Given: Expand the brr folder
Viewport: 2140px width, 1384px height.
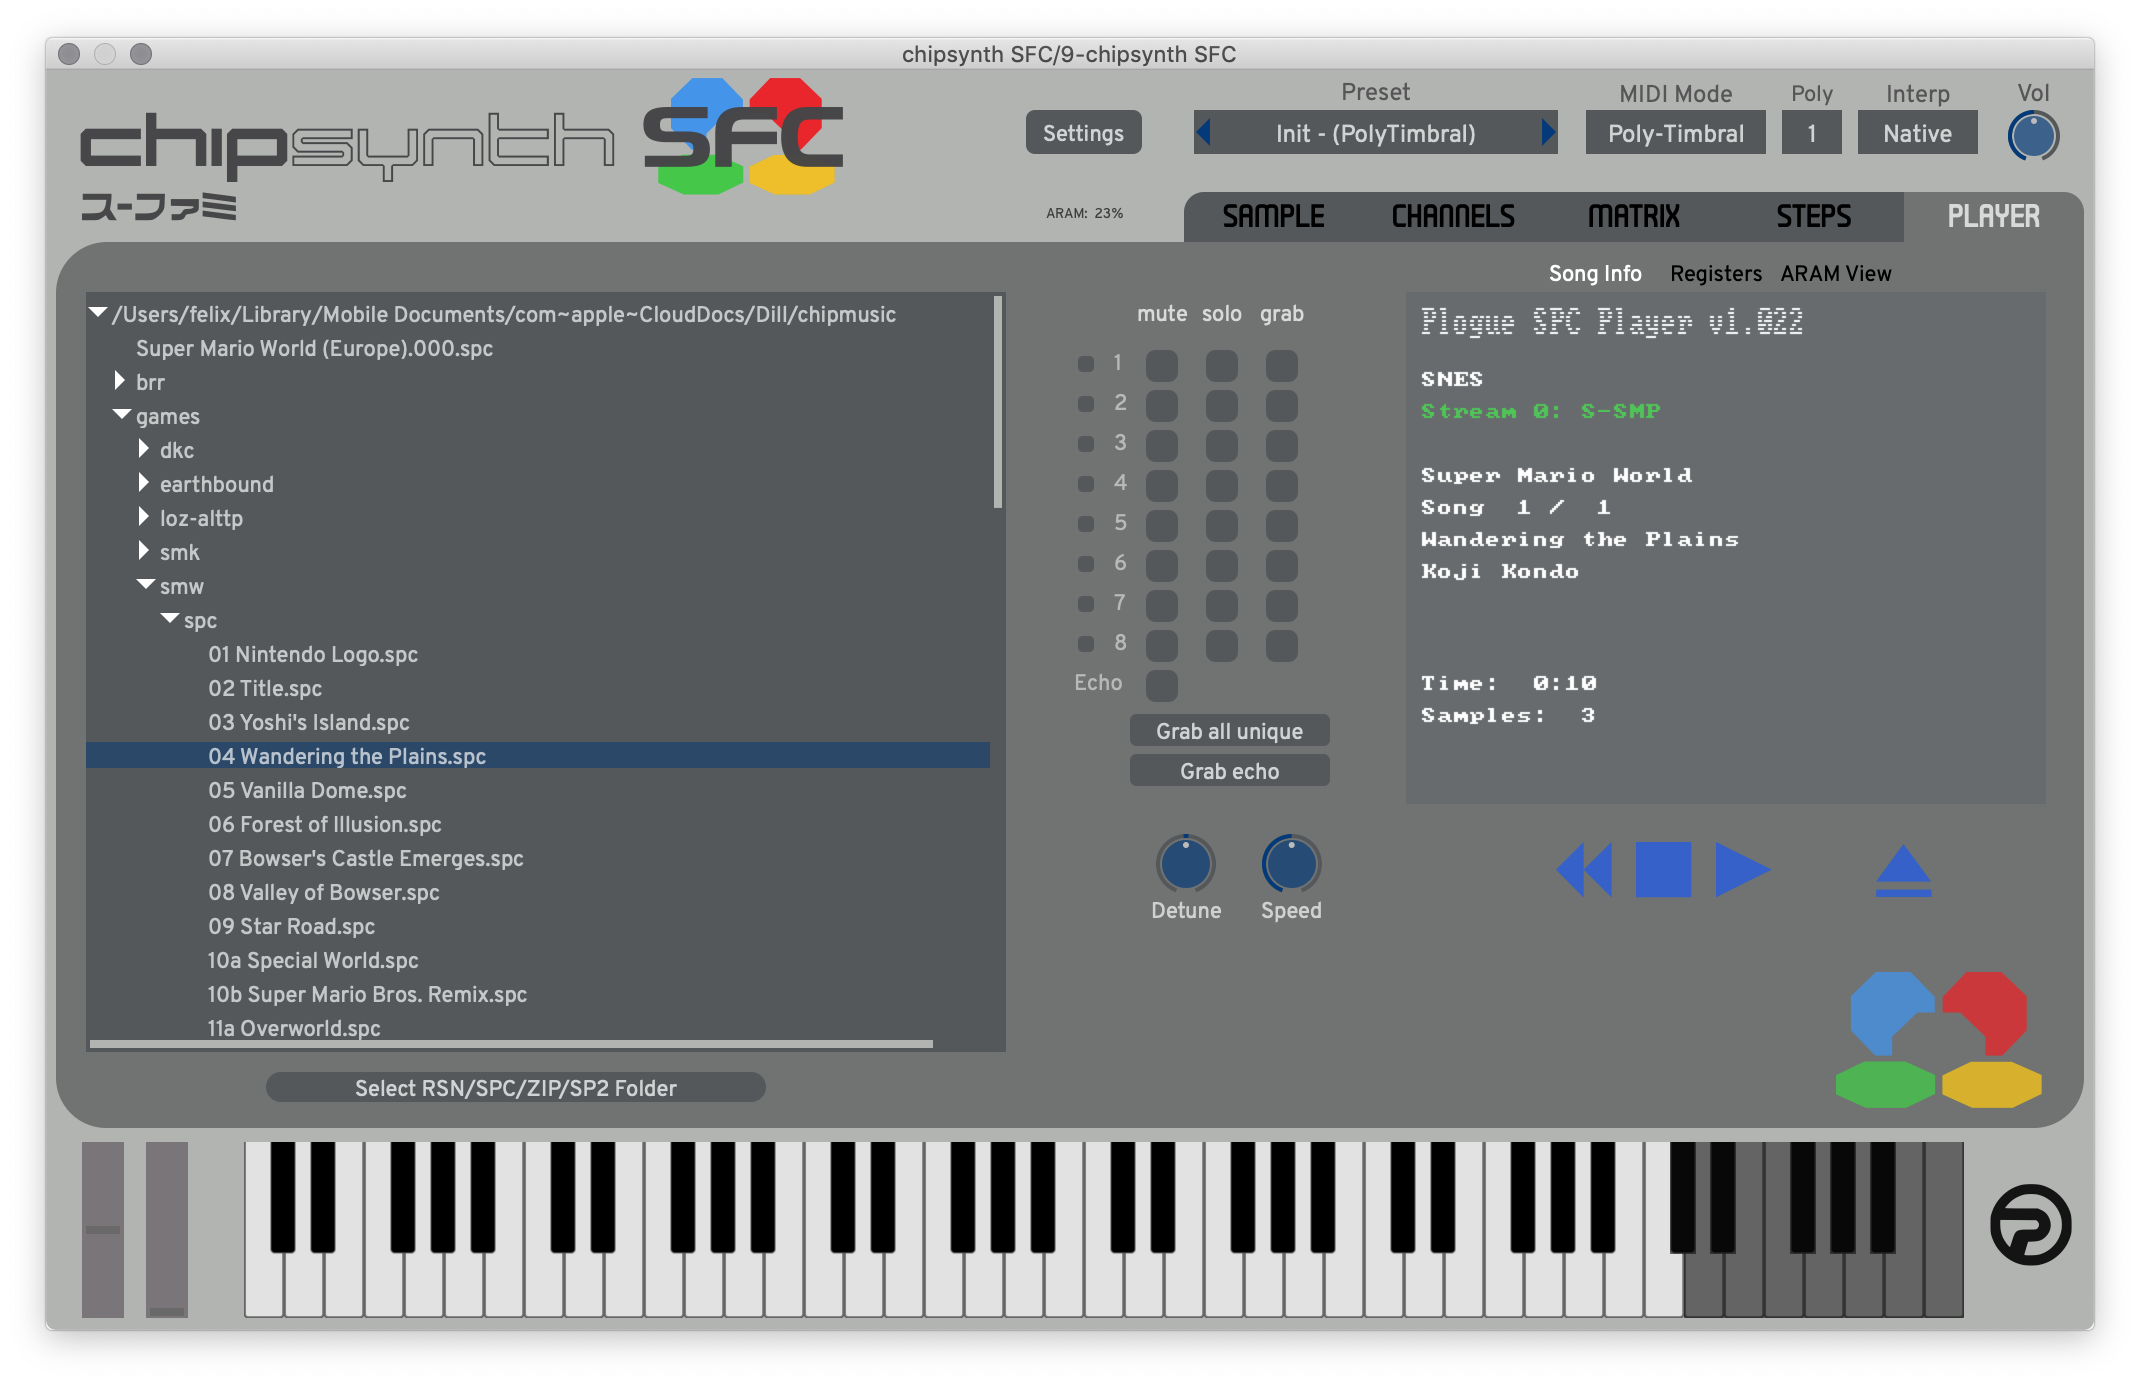Looking at the screenshot, I should (x=120, y=381).
